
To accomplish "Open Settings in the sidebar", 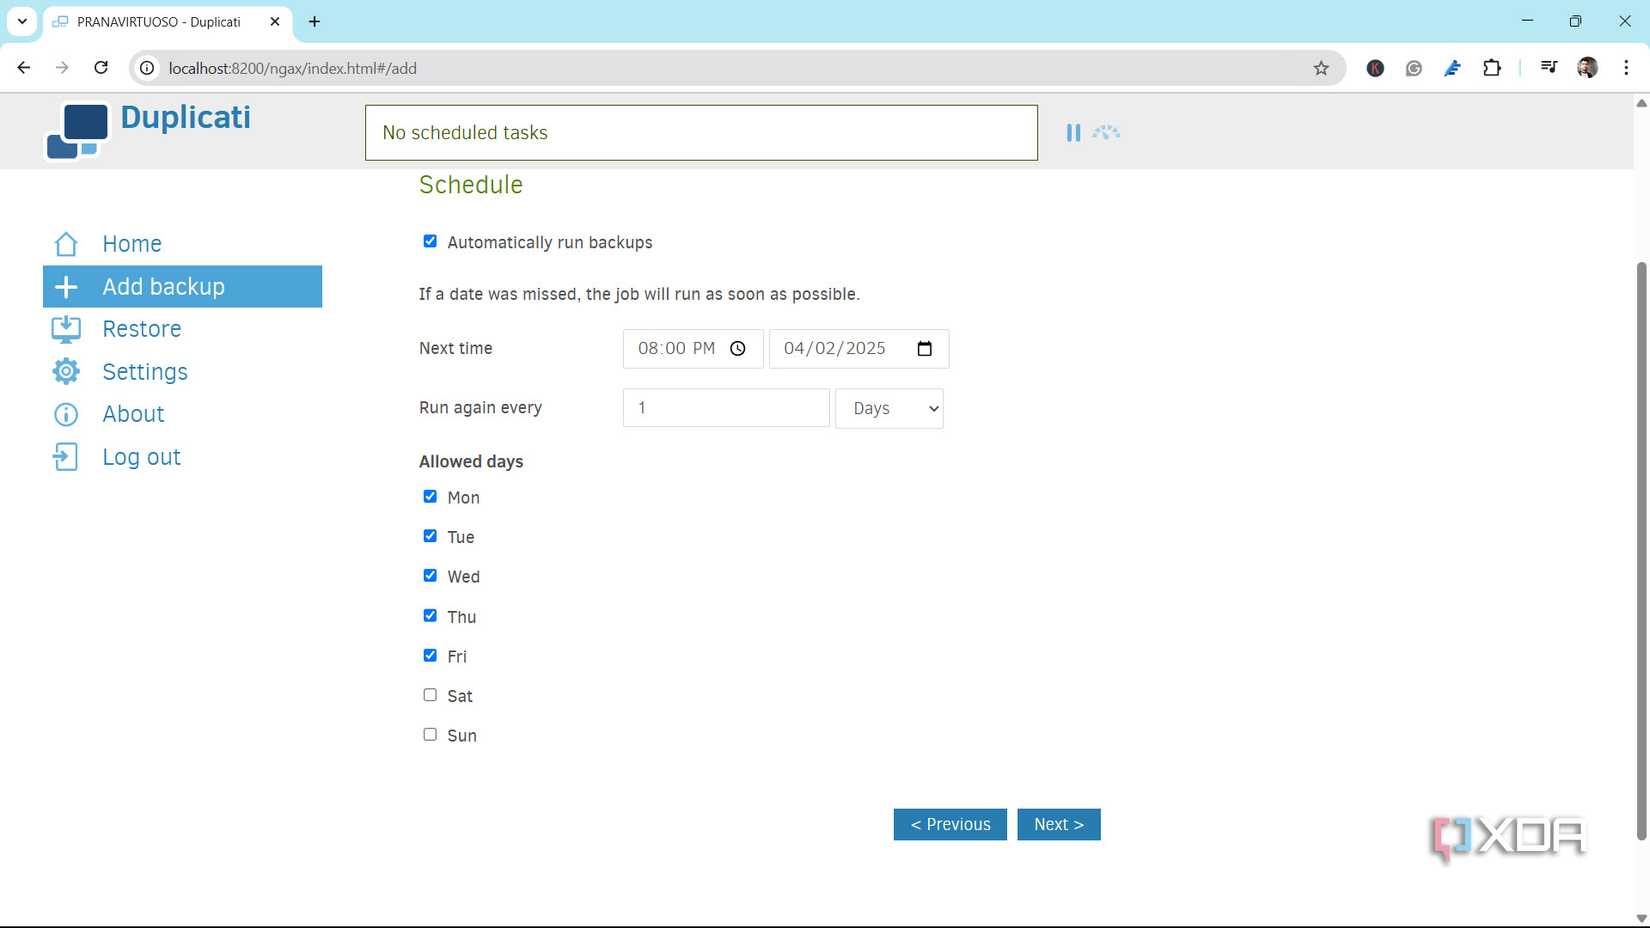I will tap(182, 372).
